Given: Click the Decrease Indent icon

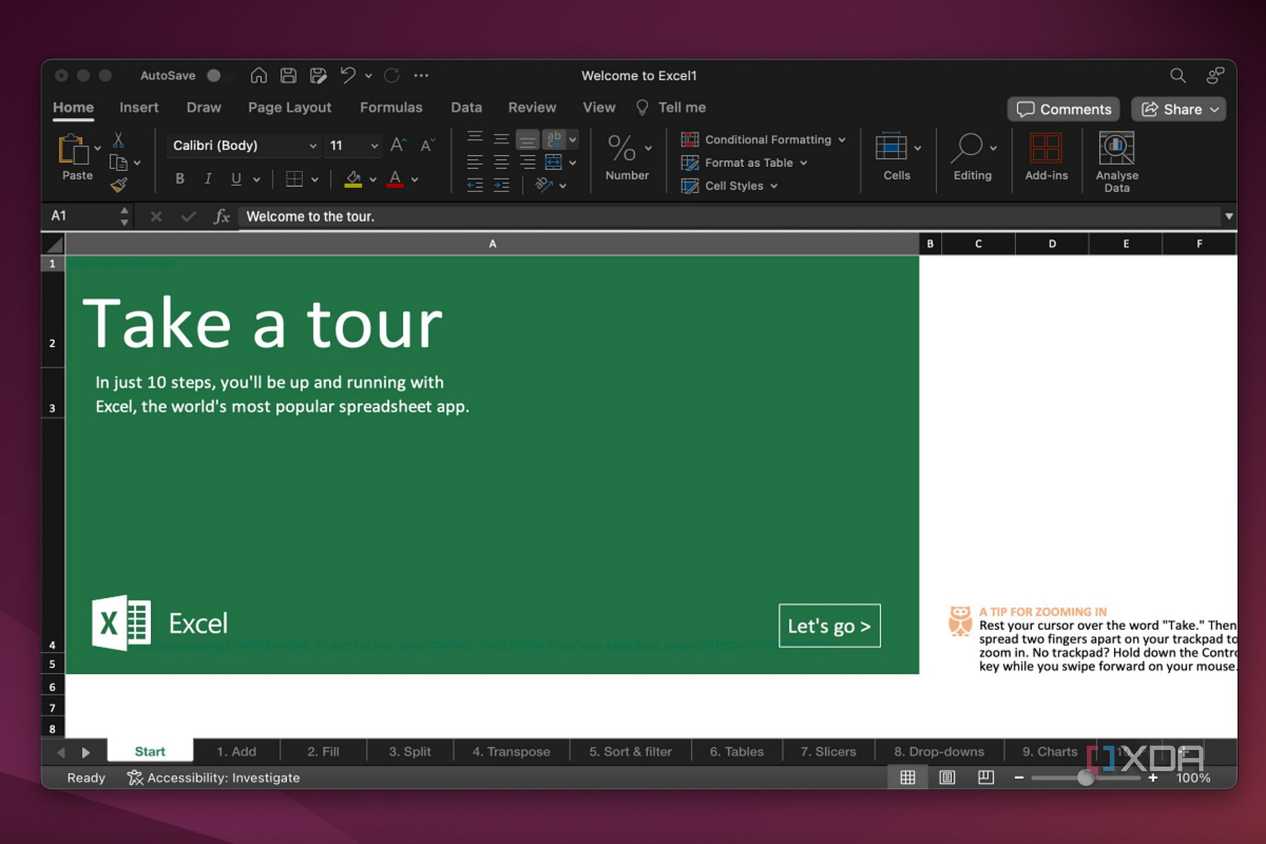Looking at the screenshot, I should pyautogui.click(x=475, y=185).
